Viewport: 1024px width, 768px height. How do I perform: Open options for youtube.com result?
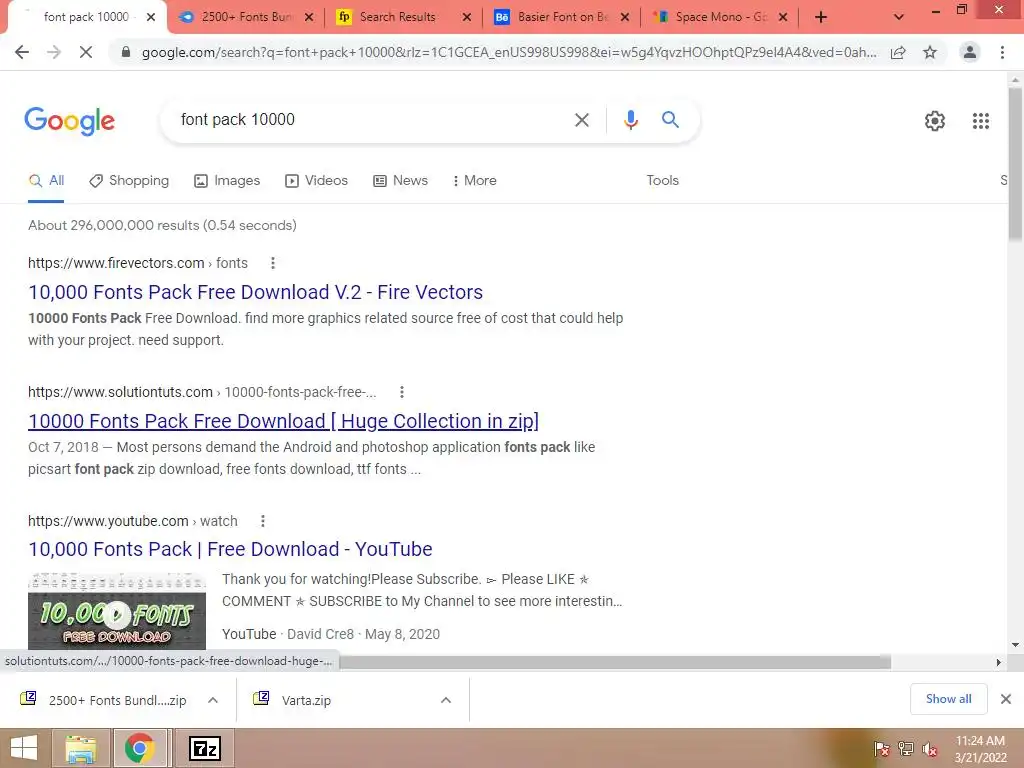(x=263, y=521)
